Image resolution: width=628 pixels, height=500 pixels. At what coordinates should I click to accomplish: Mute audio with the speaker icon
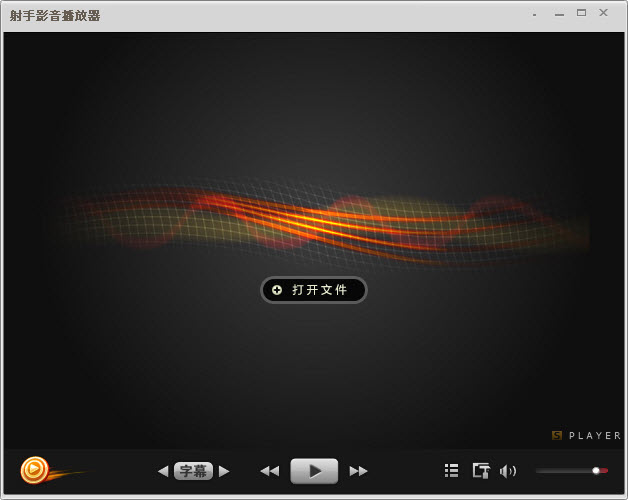tap(508, 471)
